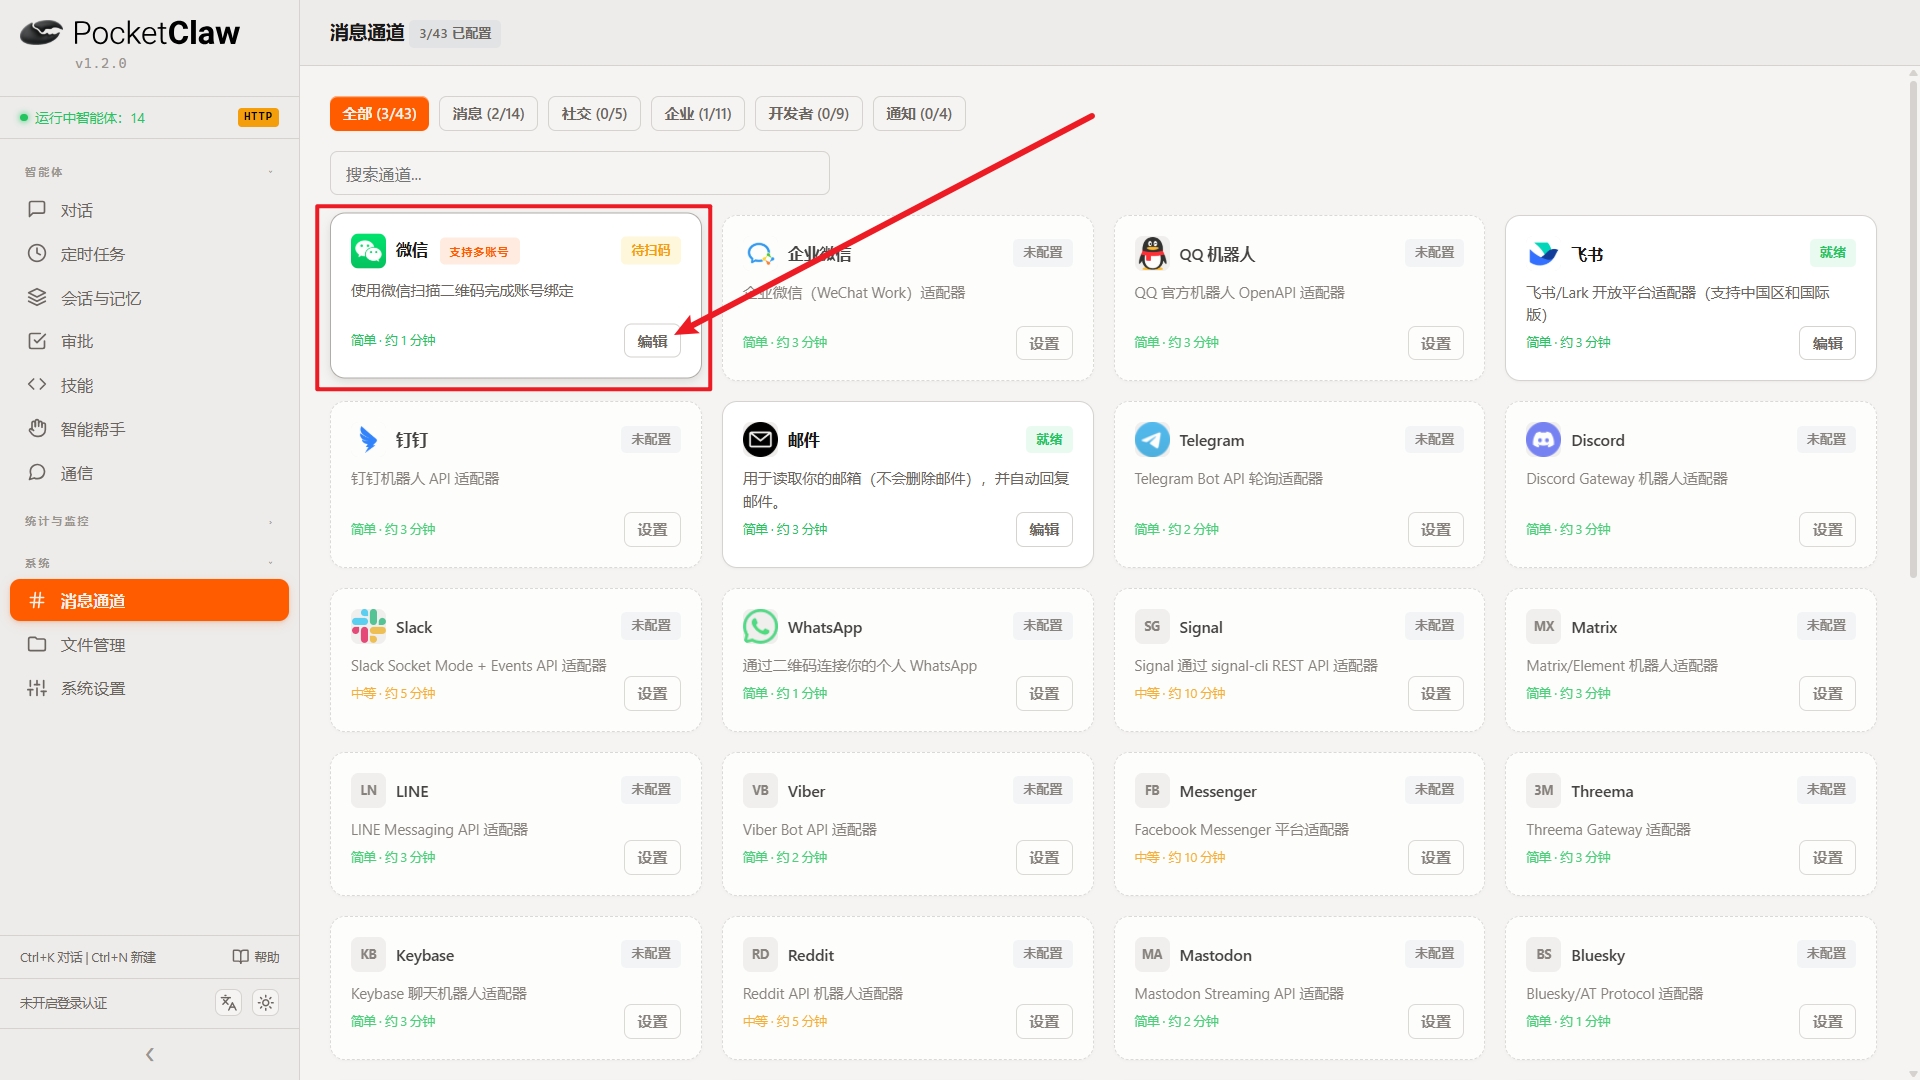Click 编辑 on the 邮件 card
Screen dimensions: 1920x1080
1044,530
